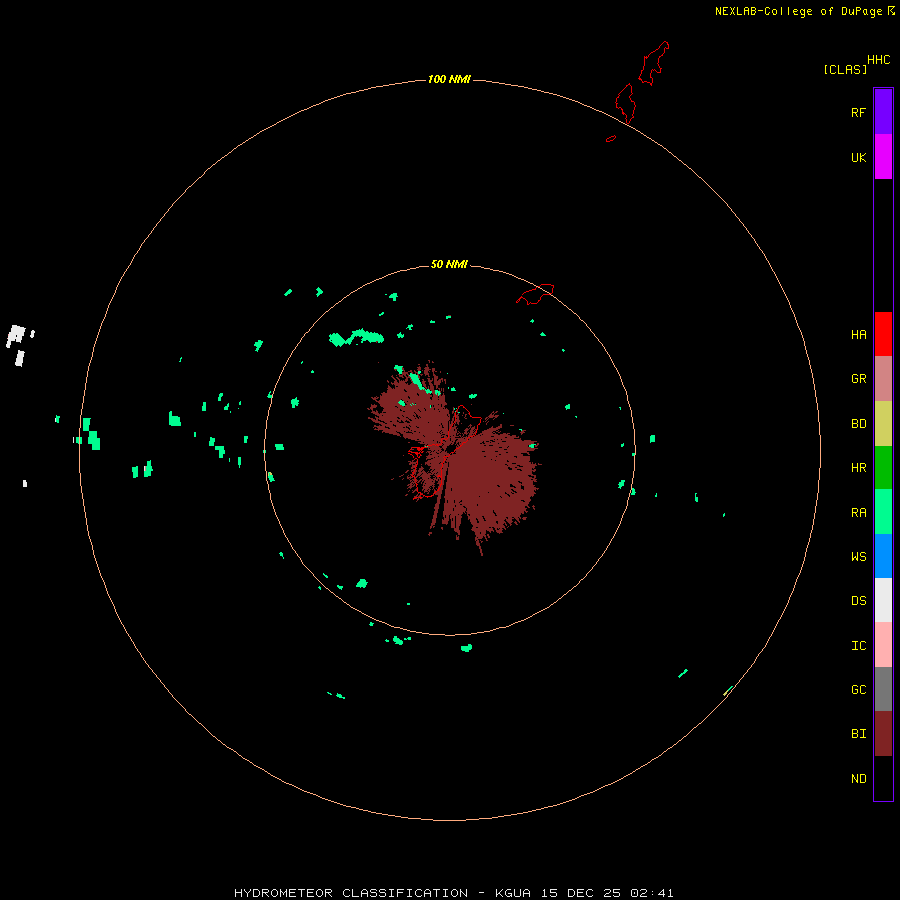Click the BD legend label

point(858,424)
